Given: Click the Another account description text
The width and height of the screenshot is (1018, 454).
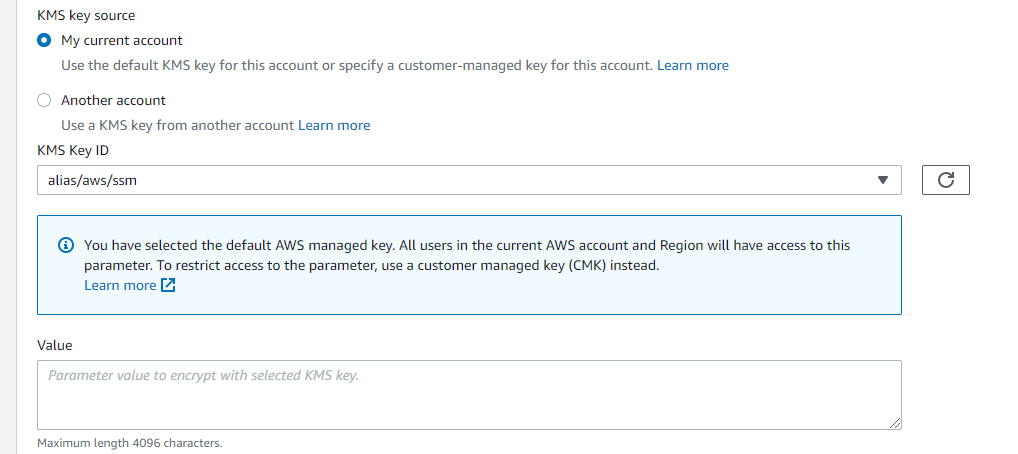Looking at the screenshot, I should (178, 125).
